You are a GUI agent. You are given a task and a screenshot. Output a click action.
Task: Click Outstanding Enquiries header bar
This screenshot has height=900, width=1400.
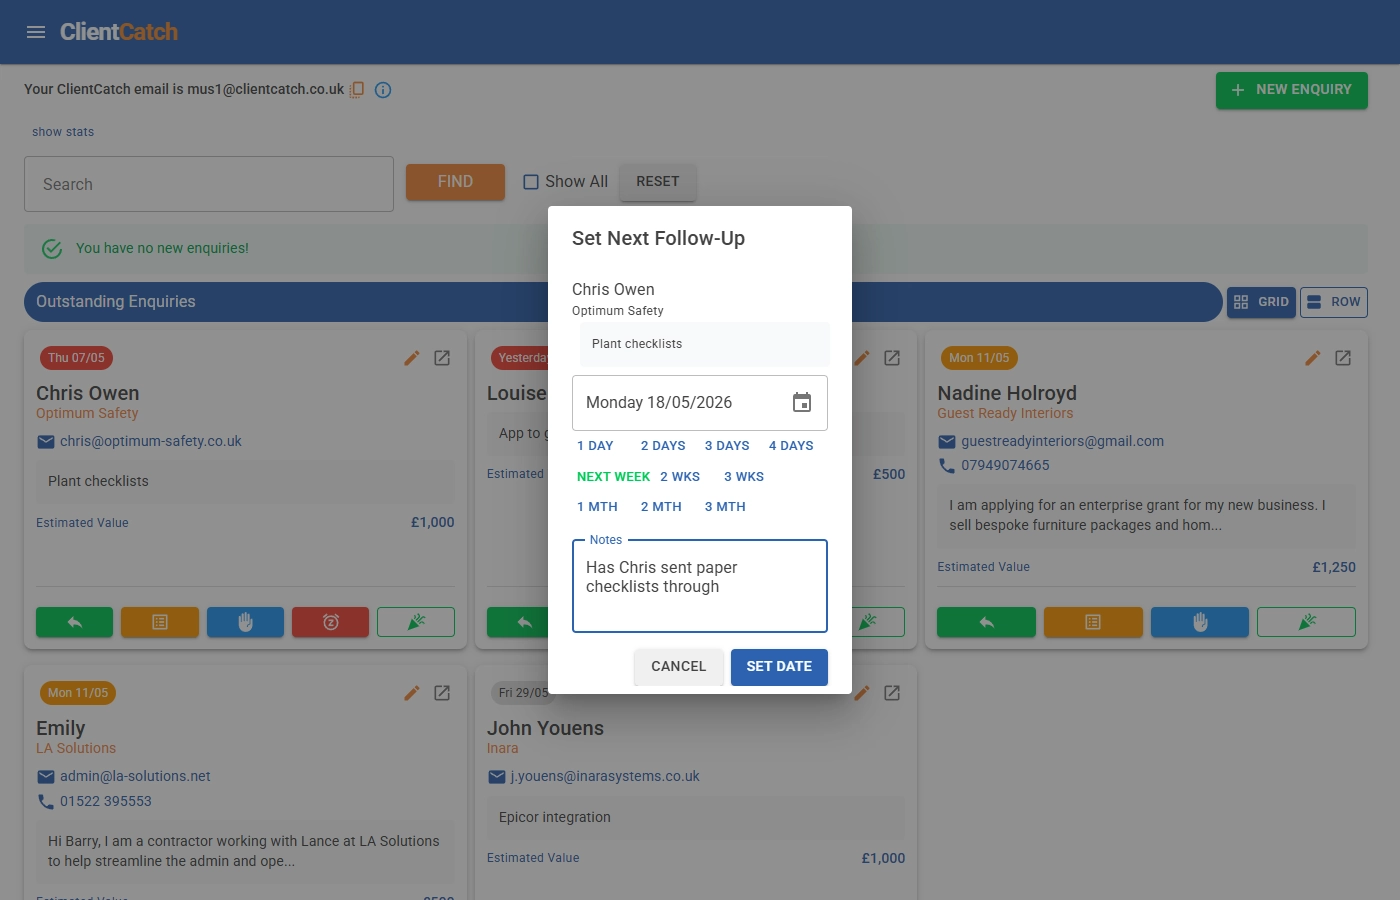tap(623, 302)
